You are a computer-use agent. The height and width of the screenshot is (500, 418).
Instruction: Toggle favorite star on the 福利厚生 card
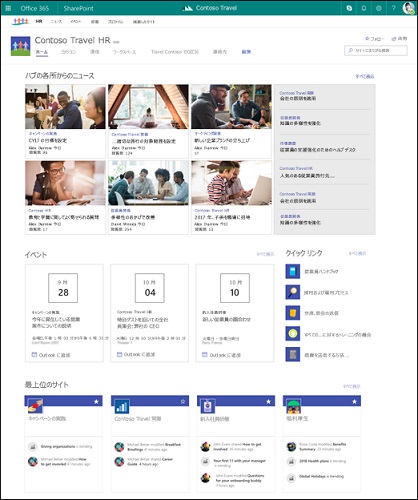[354, 401]
